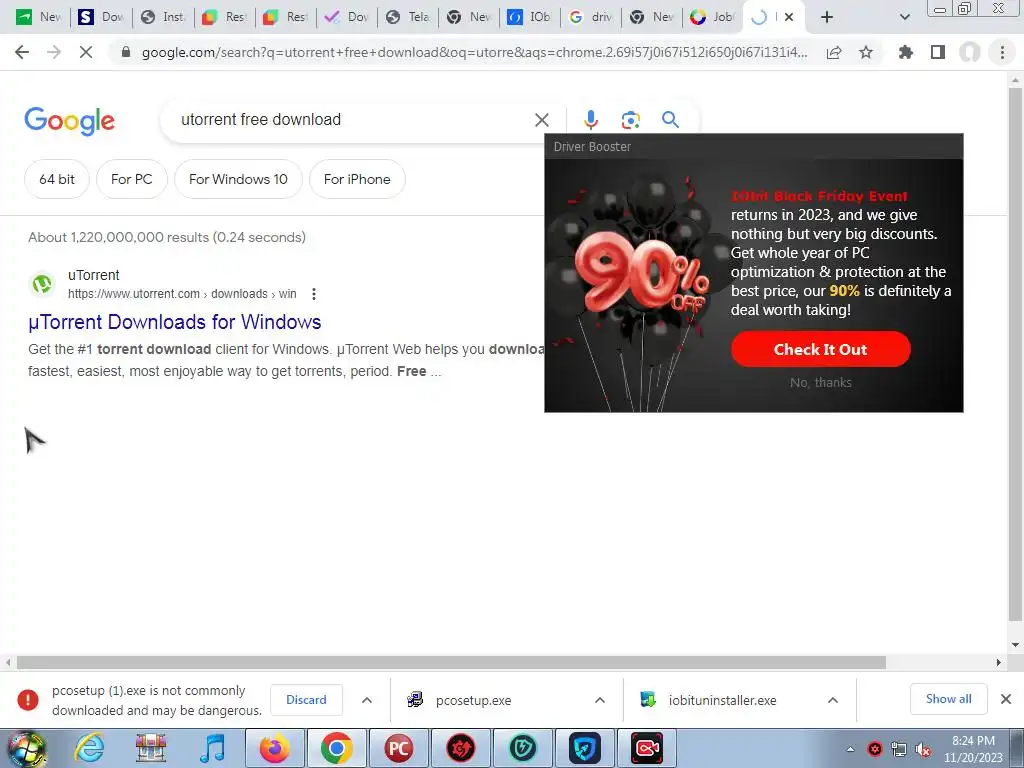Show hidden system tray icons
1024x768 pixels.
tap(850, 749)
